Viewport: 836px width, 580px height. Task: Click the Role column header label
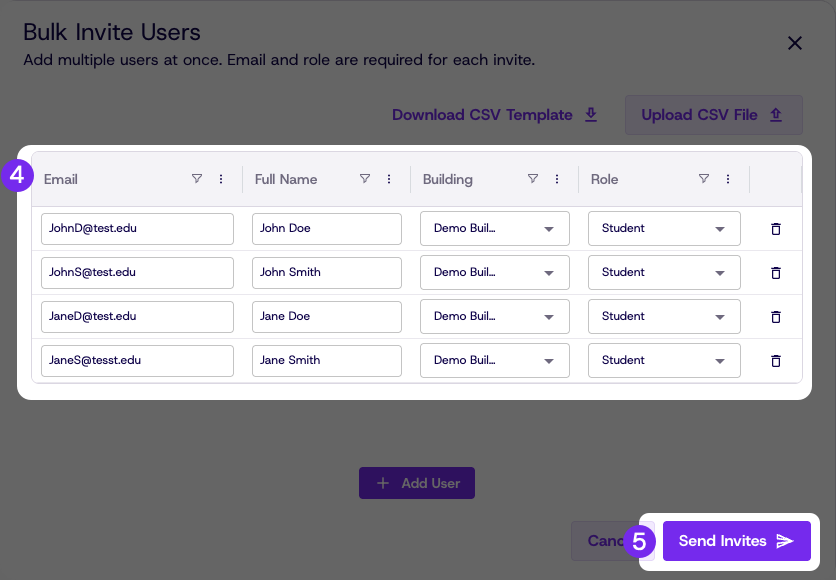tap(605, 179)
